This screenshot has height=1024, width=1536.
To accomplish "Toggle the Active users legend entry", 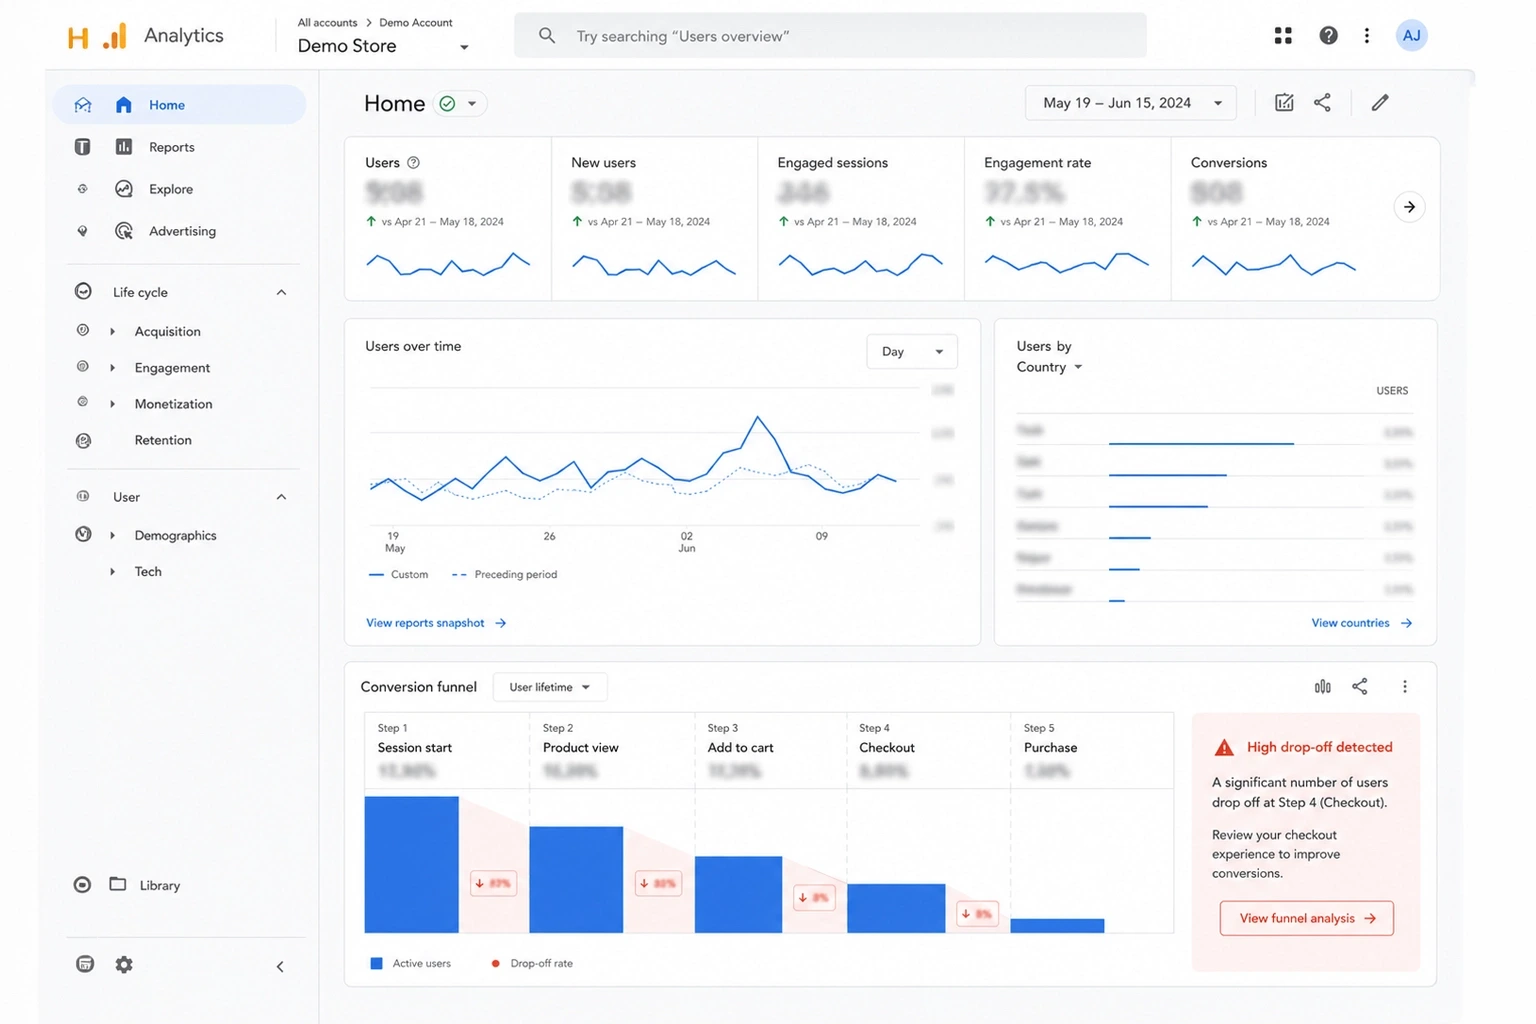I will coord(411,964).
